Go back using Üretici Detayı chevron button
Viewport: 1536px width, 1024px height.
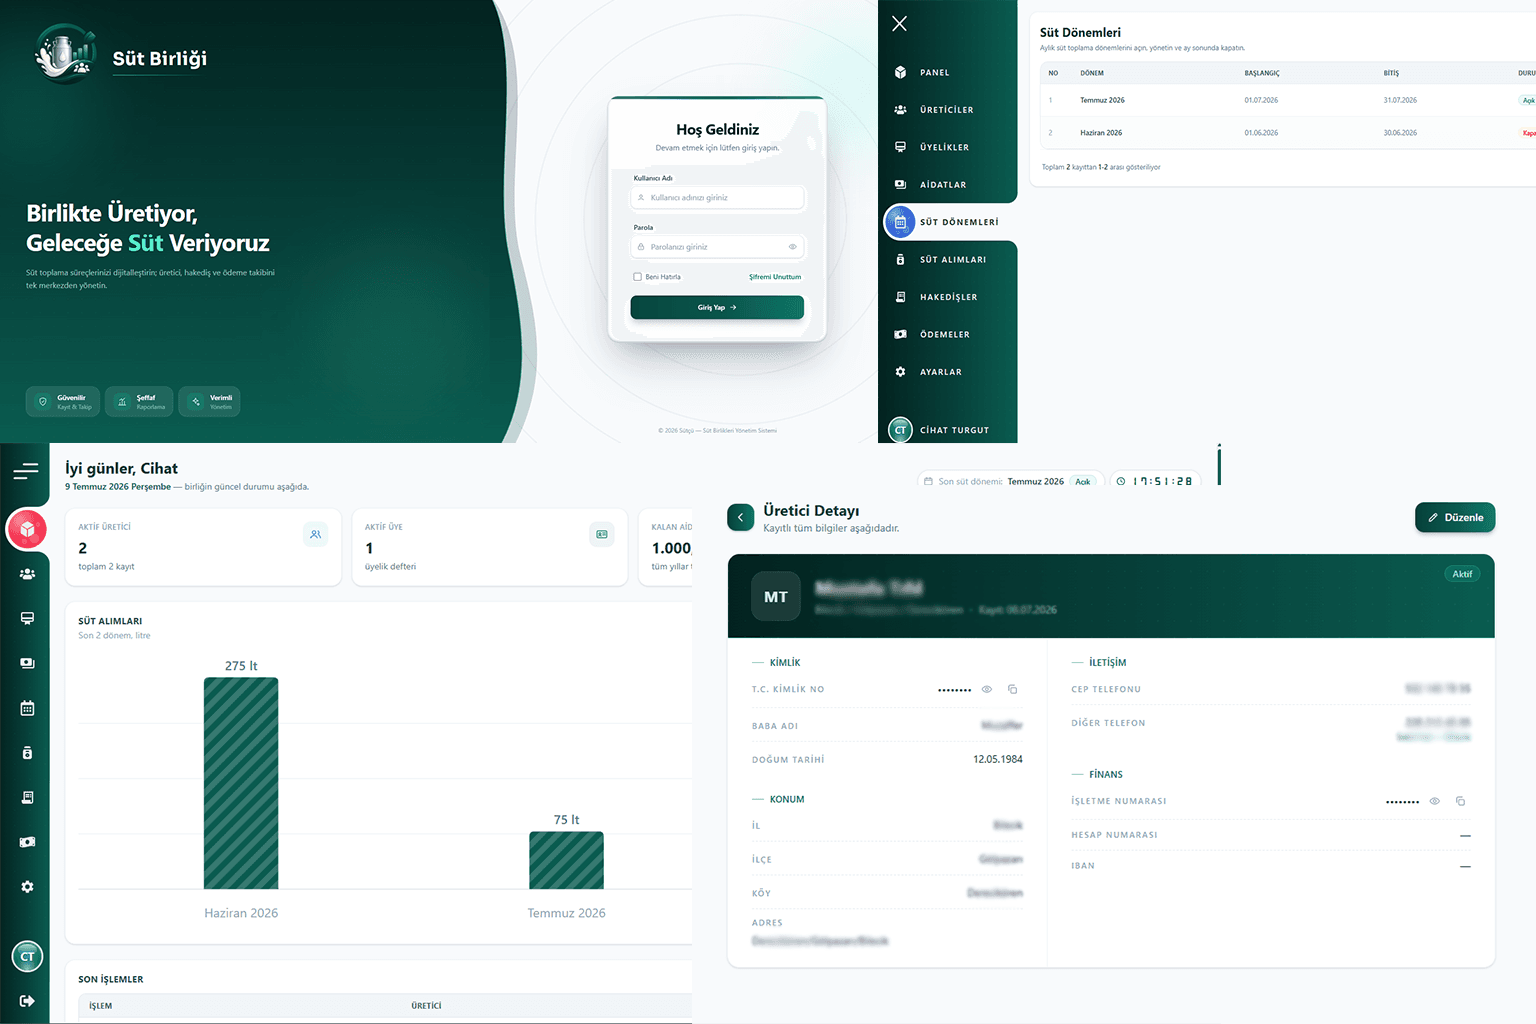pyautogui.click(x=740, y=517)
